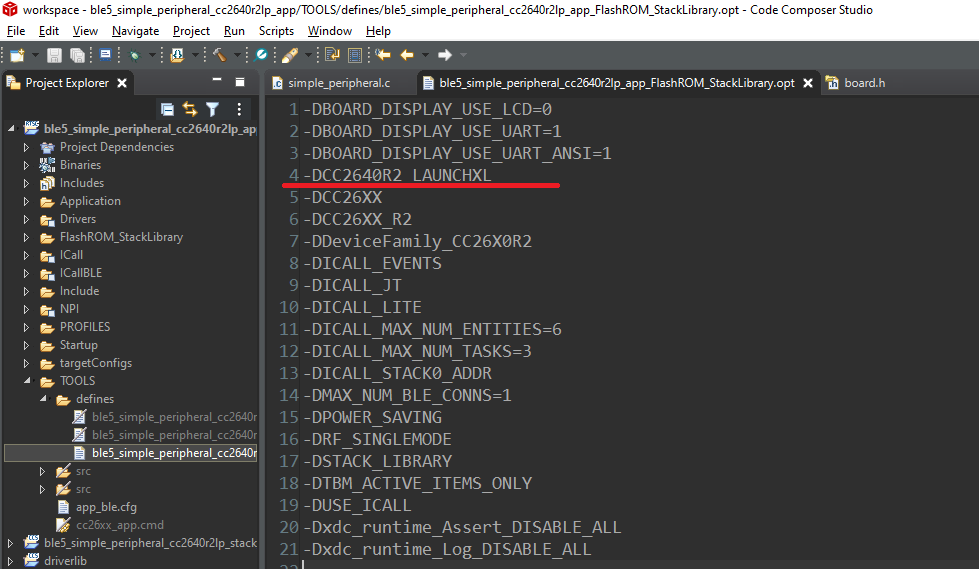
Task: Open the Search flashlight dropdown arrow
Action: [x=308, y=56]
